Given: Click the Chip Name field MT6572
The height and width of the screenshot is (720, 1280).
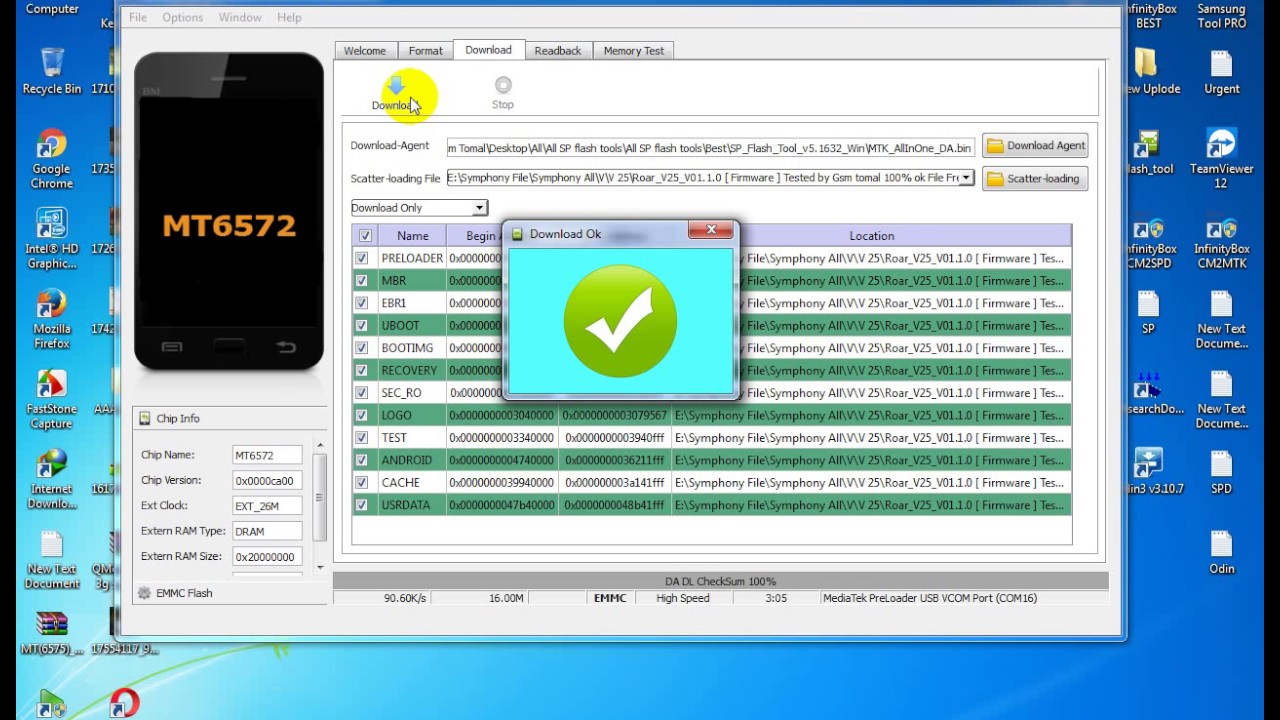Looking at the screenshot, I should [x=267, y=455].
